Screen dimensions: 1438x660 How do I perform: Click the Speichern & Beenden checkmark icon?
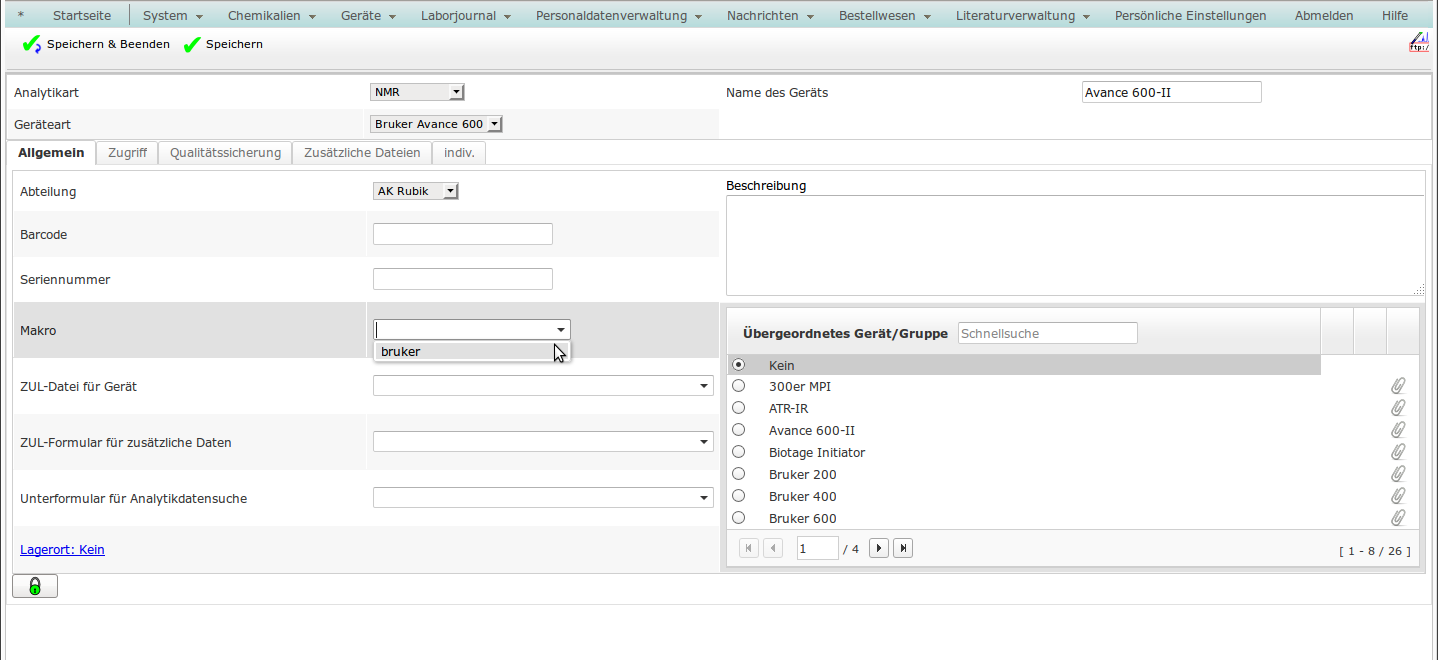(32, 44)
